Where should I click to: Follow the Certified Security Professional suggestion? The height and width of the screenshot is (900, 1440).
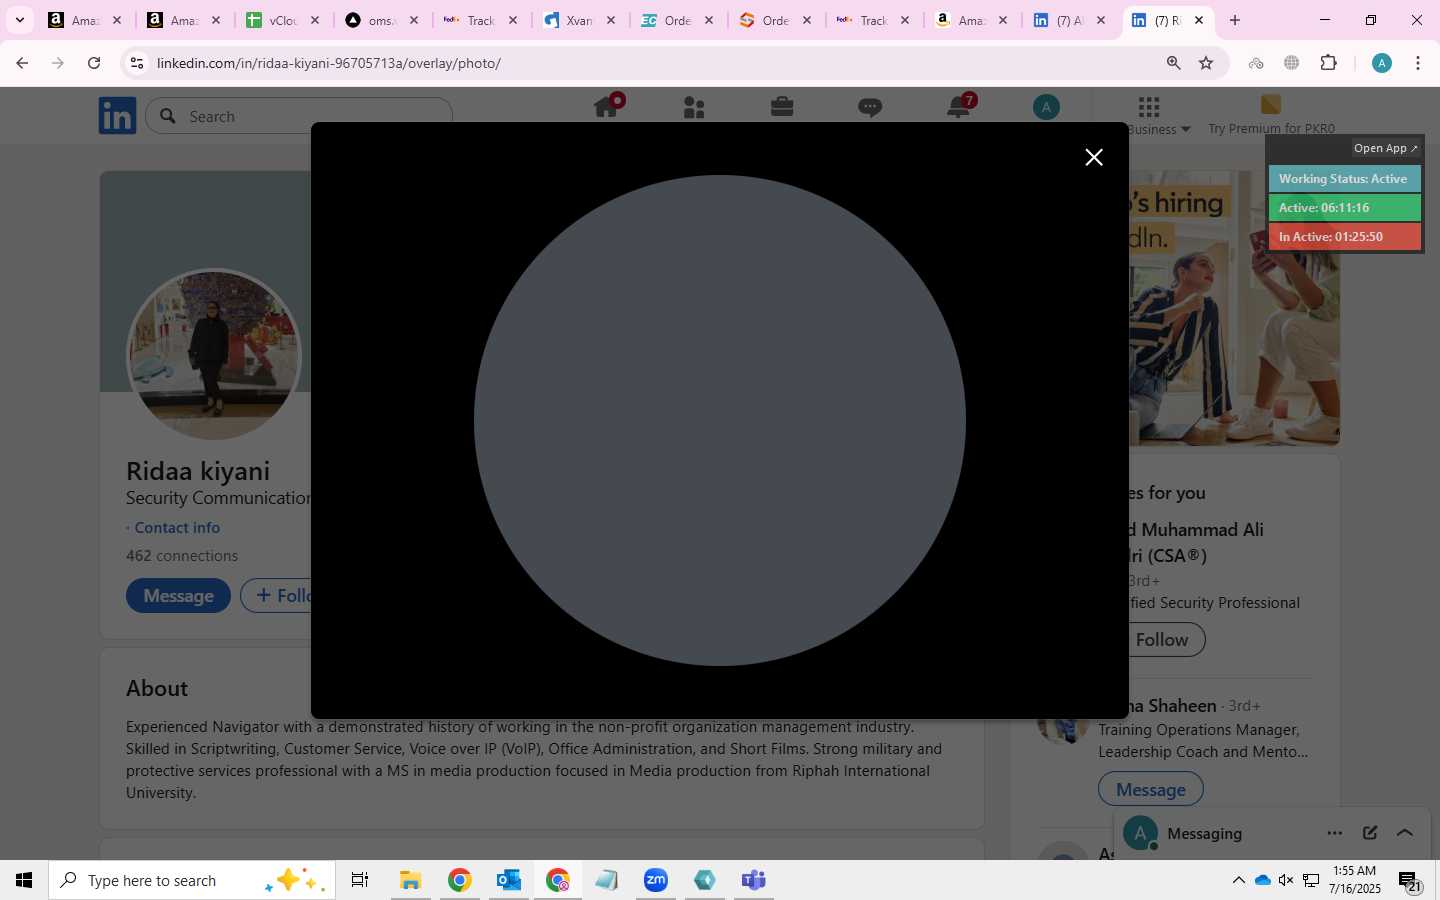coord(1161,640)
